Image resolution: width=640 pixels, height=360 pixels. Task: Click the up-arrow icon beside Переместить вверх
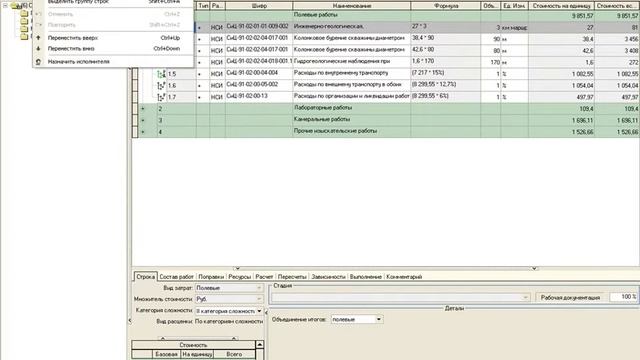pos(38,38)
